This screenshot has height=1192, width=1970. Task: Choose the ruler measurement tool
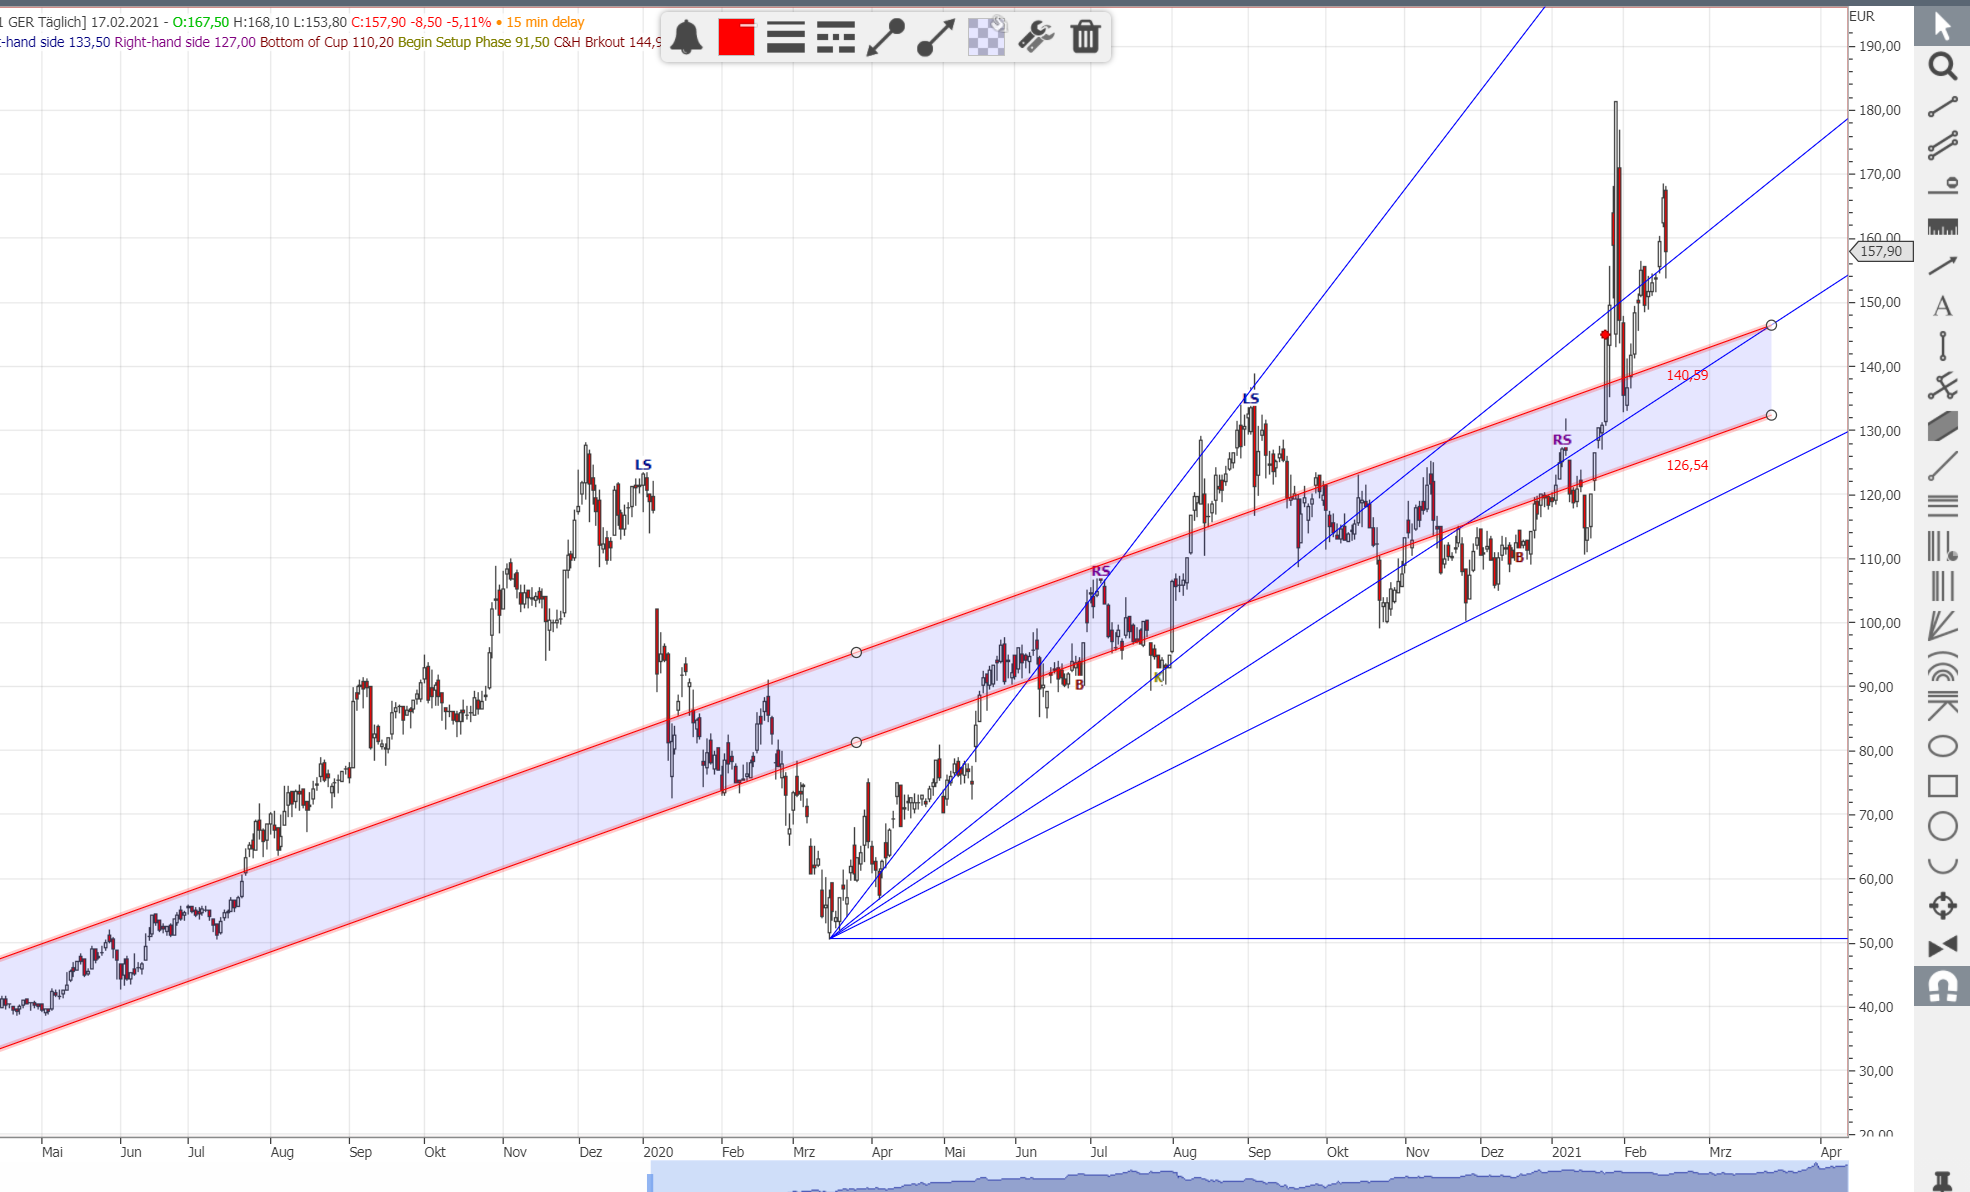[x=1942, y=227]
